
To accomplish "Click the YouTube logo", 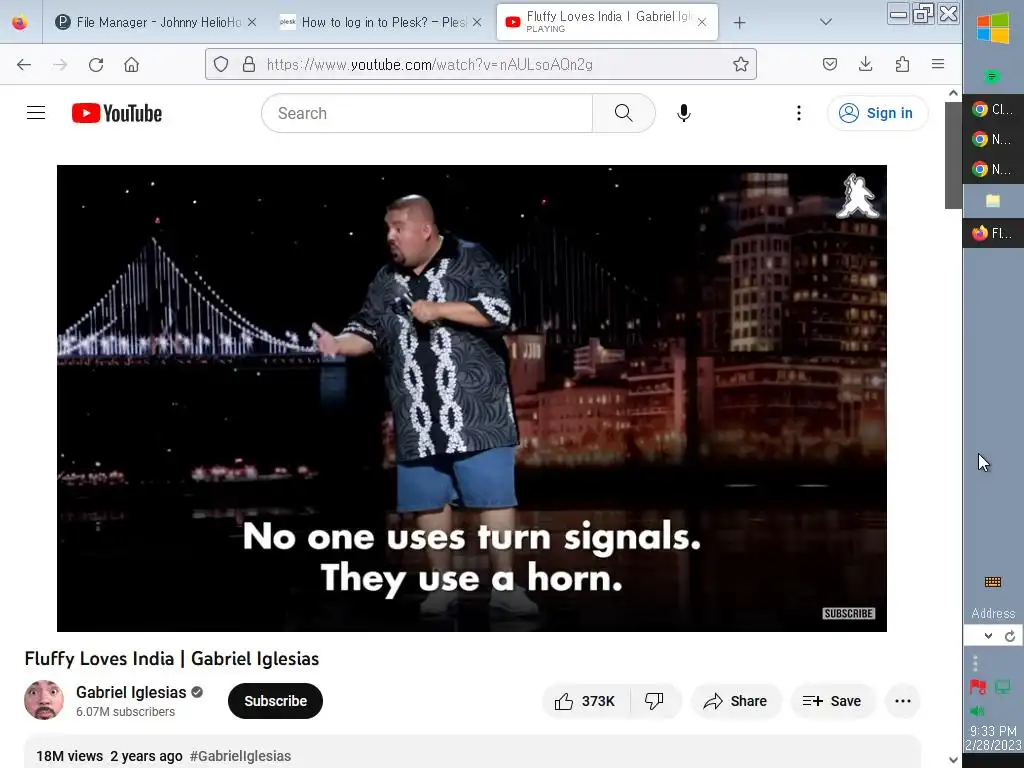I will tap(117, 113).
